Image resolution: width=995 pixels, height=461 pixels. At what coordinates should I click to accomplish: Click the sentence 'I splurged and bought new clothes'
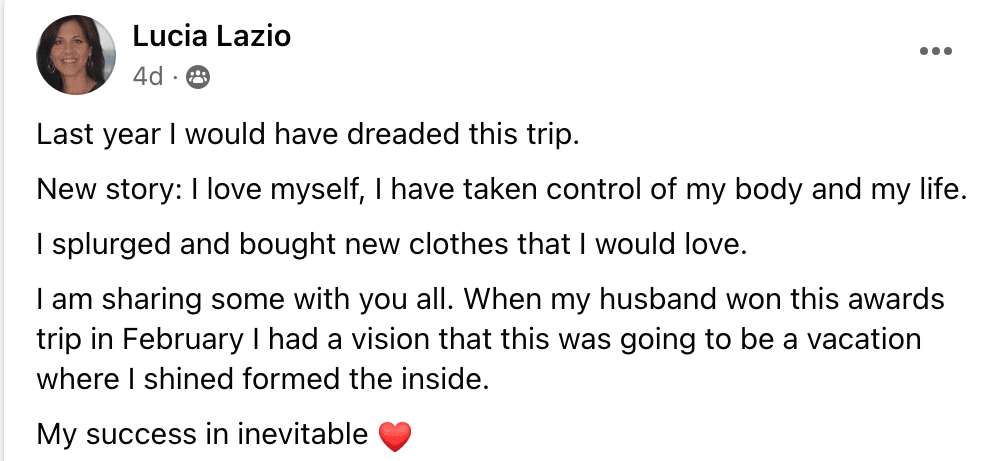(391, 245)
